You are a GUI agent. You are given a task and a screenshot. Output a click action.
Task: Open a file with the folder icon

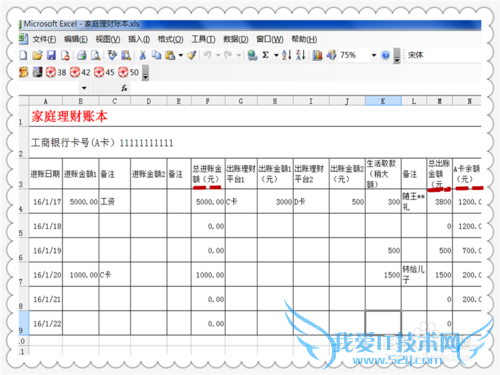pyautogui.click(x=37, y=55)
